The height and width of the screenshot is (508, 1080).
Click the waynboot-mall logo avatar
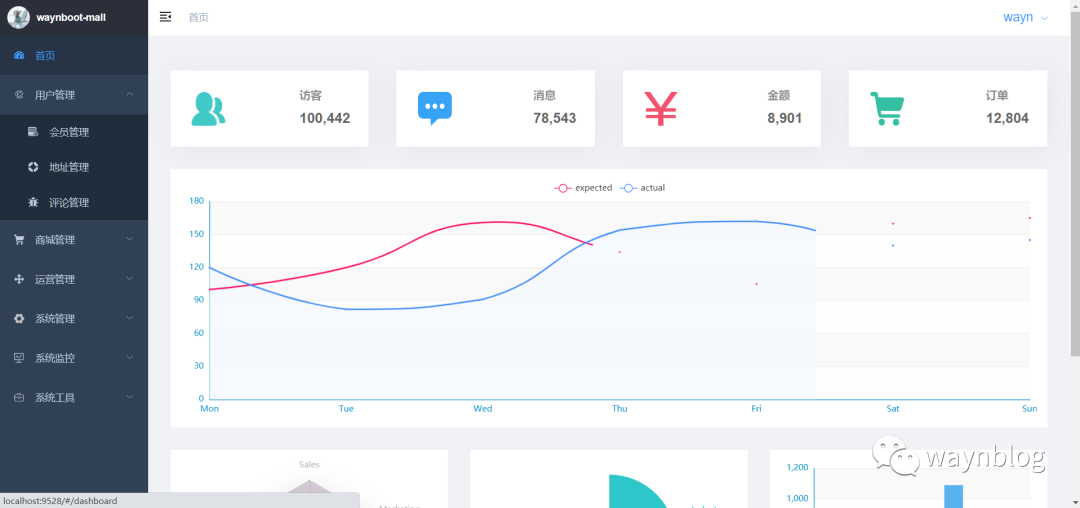(x=19, y=17)
